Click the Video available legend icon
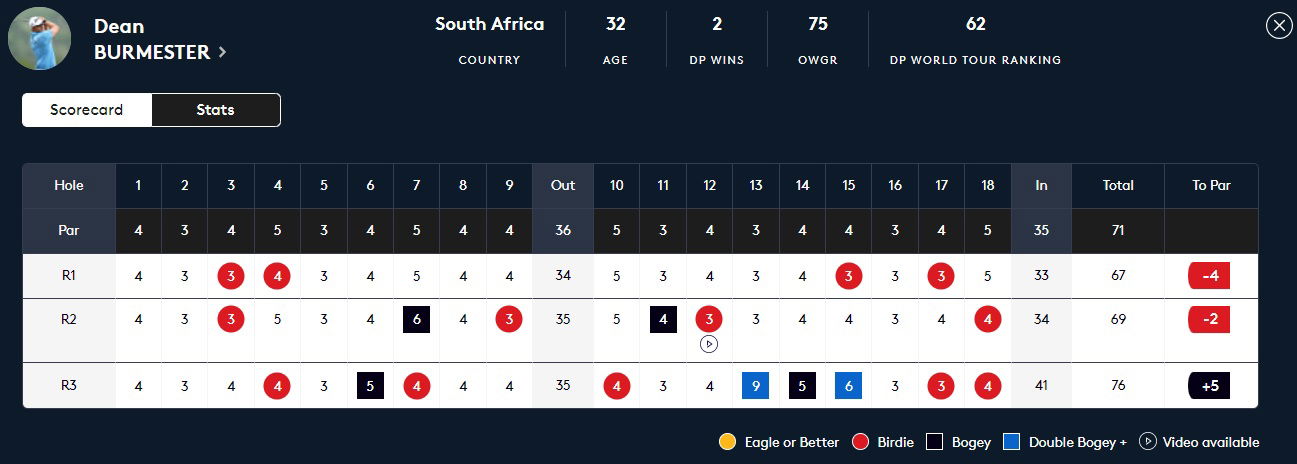This screenshot has height=464, width=1297. (1148, 442)
